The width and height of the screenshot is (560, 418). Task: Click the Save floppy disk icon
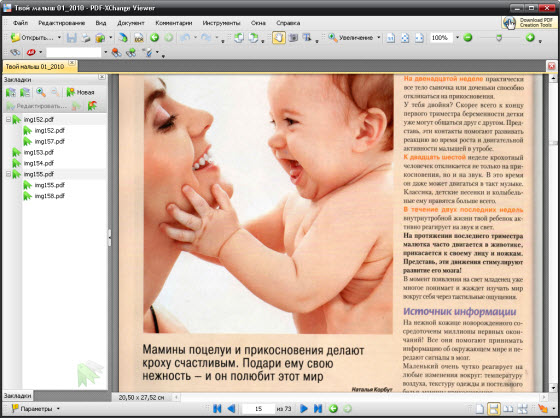(72, 38)
